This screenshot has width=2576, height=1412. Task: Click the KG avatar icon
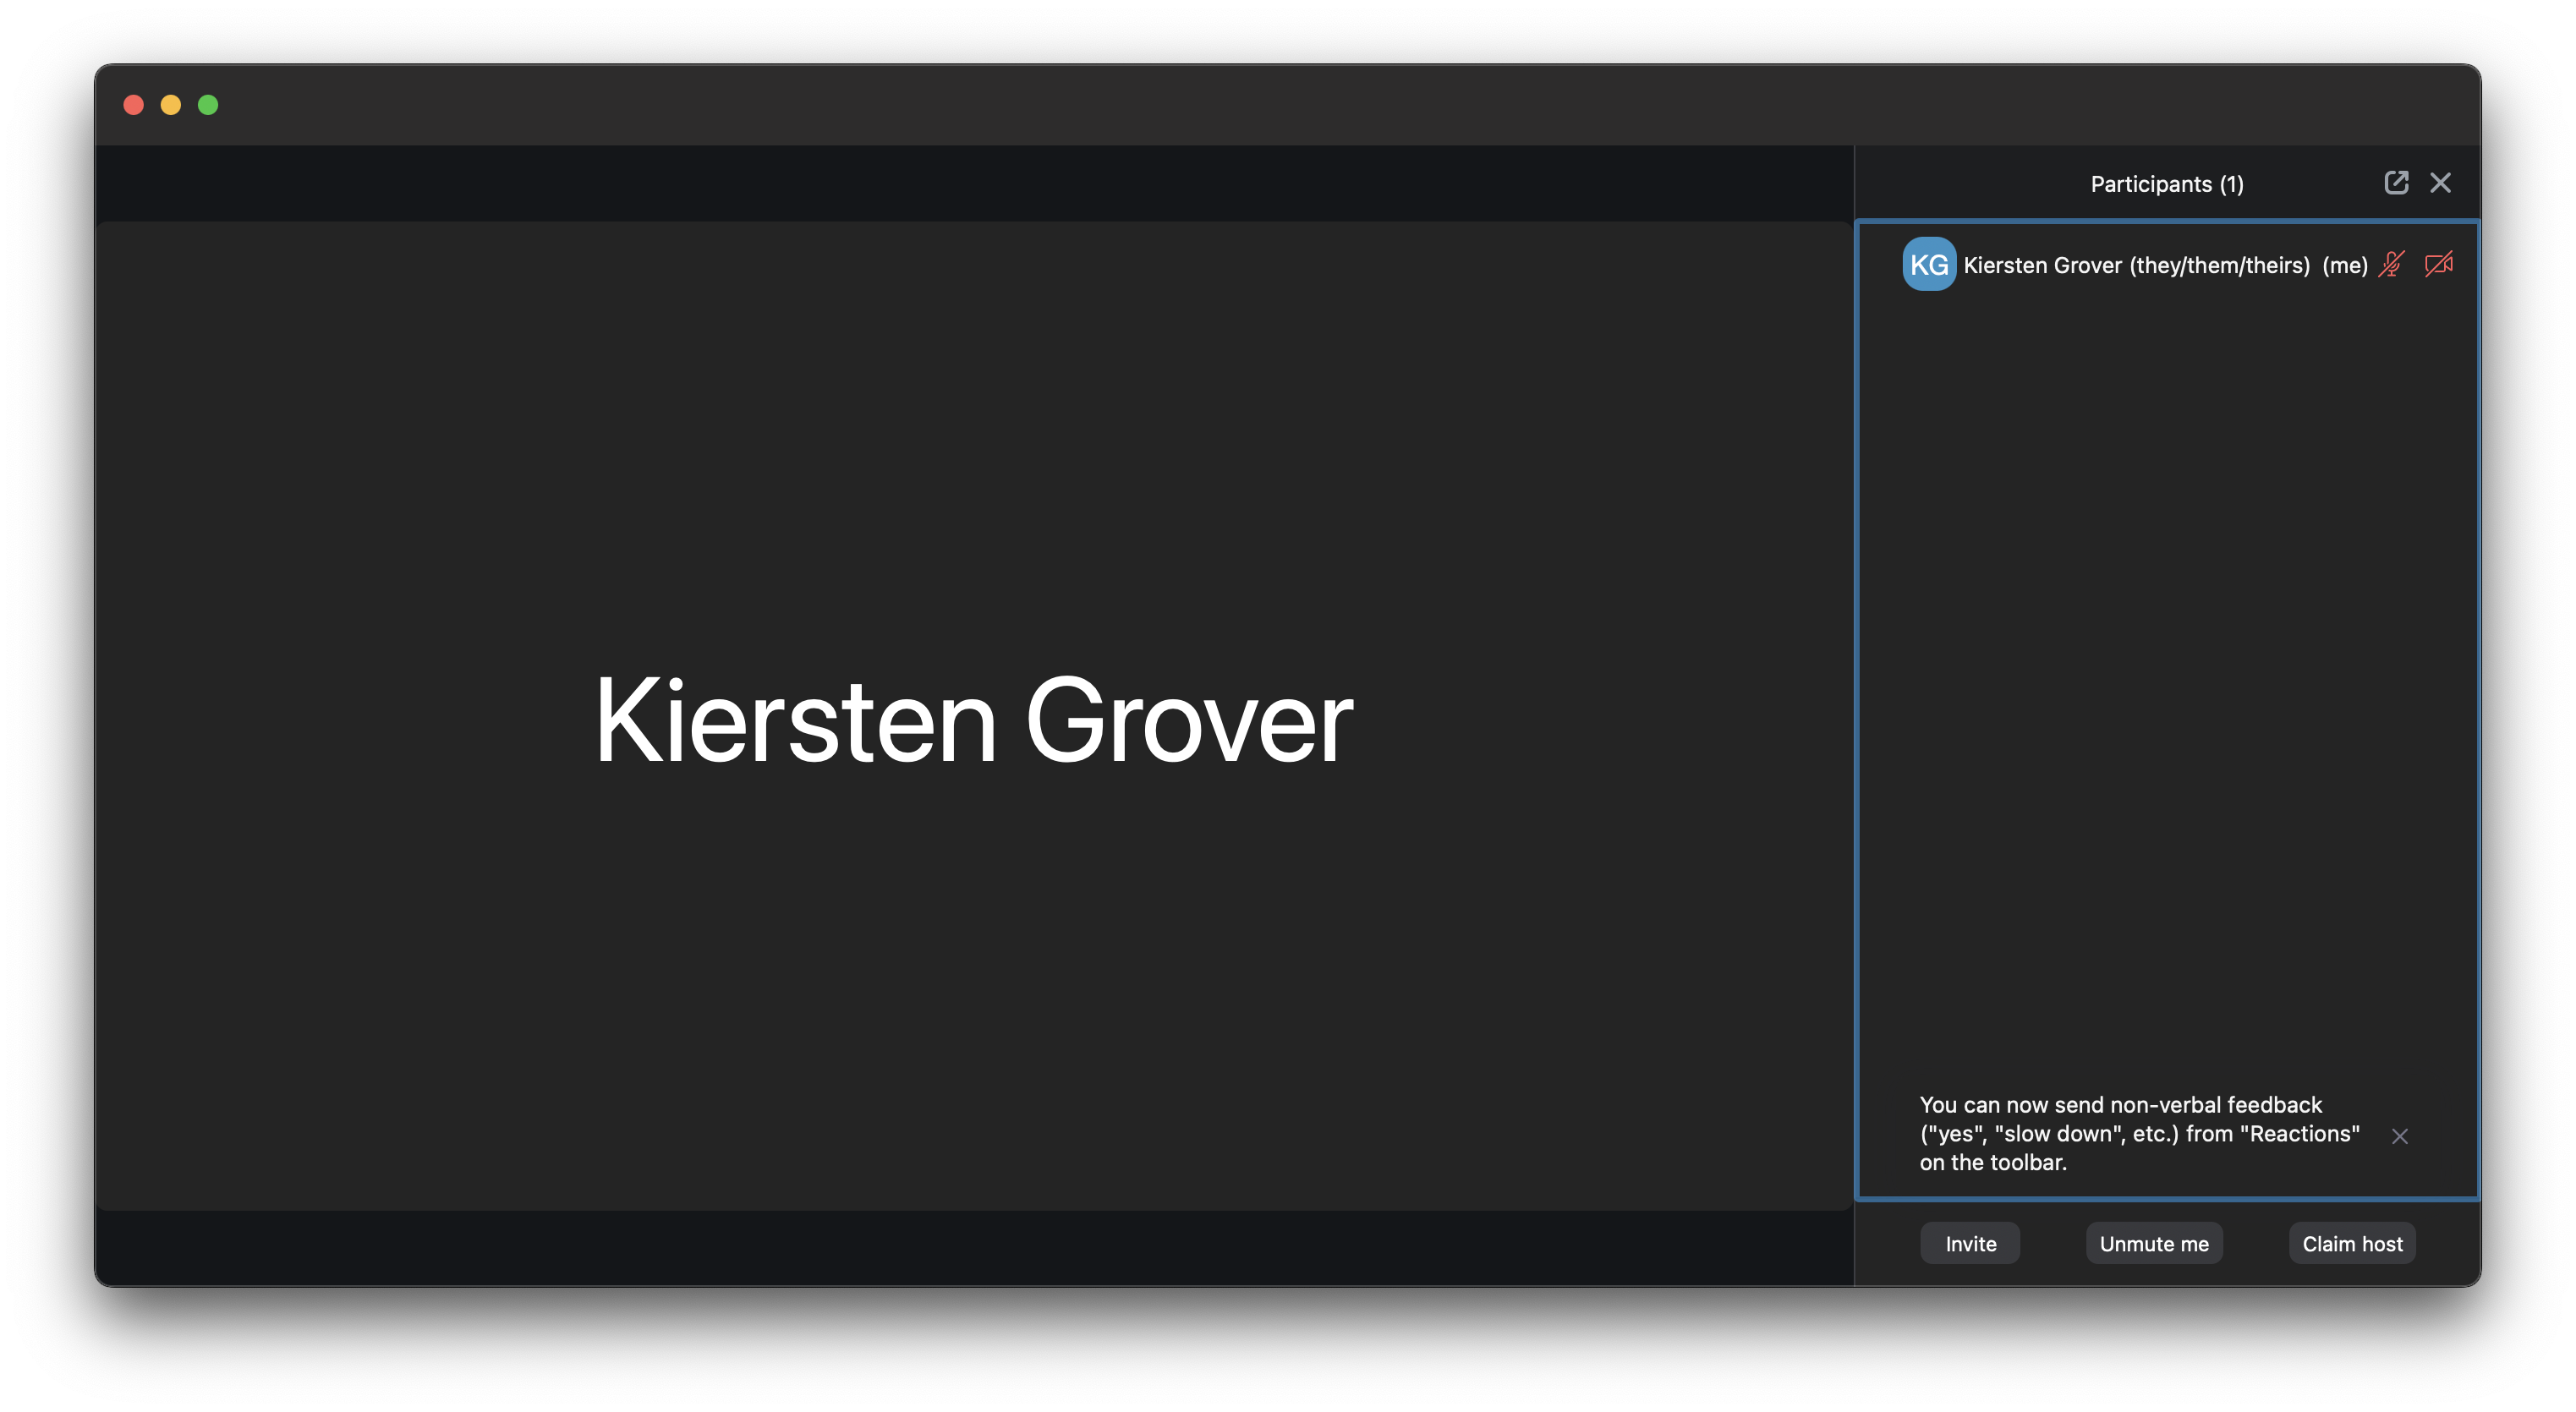tap(1928, 264)
